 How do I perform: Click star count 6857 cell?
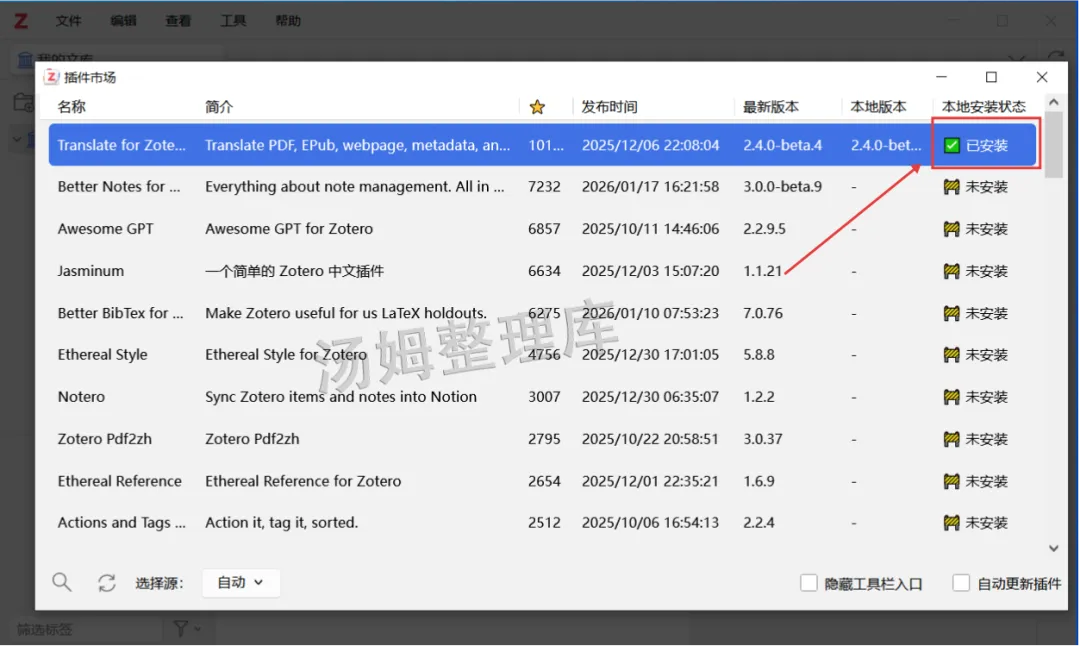click(x=544, y=229)
